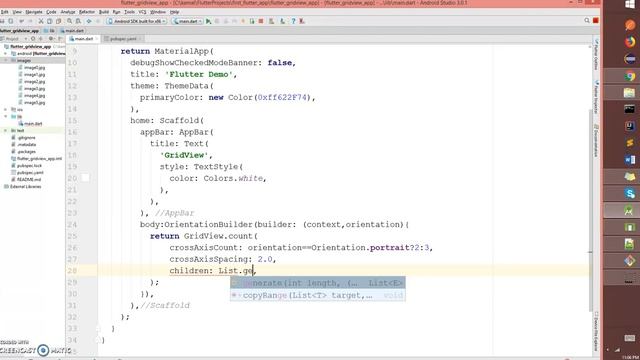The height and width of the screenshot is (360, 640).
Task: Open Firefox from the Windows taskbar
Action: point(630,42)
